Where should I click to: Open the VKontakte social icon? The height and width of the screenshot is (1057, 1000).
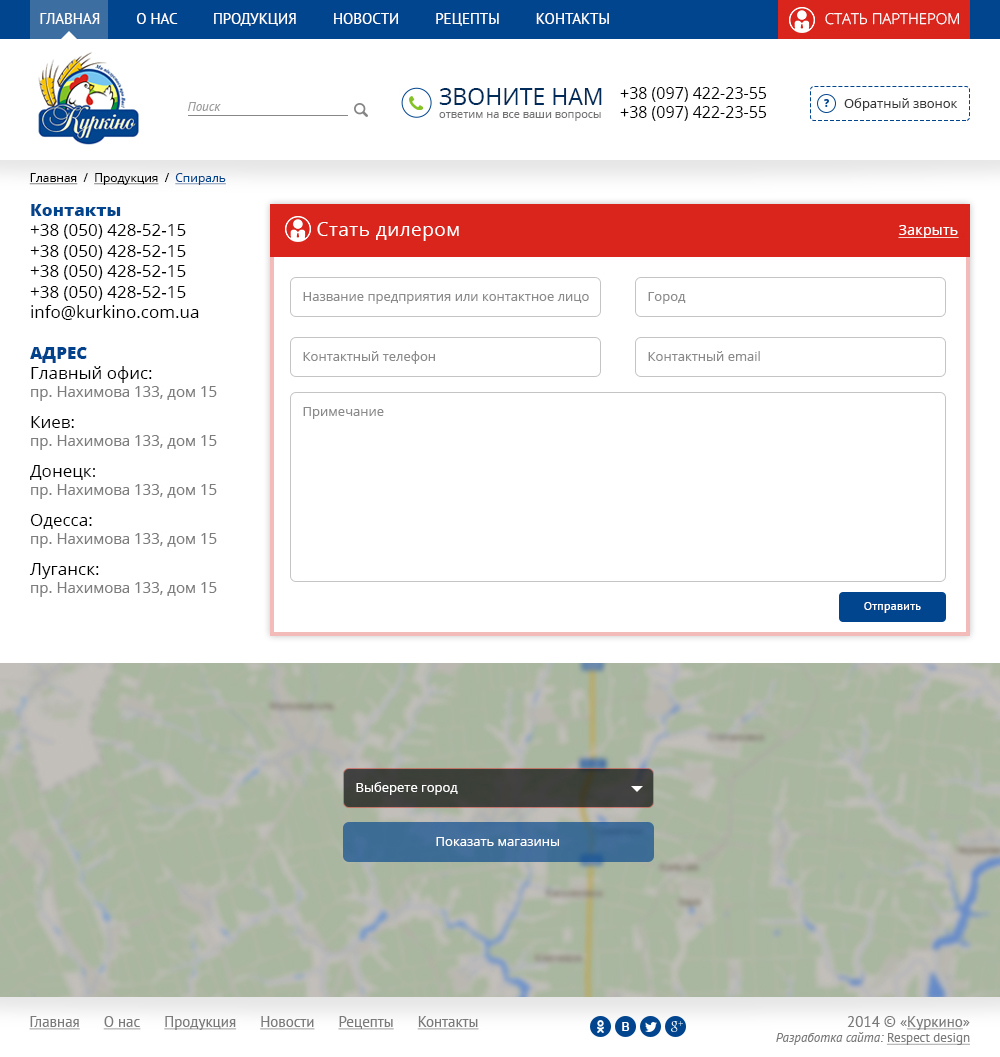[625, 1026]
